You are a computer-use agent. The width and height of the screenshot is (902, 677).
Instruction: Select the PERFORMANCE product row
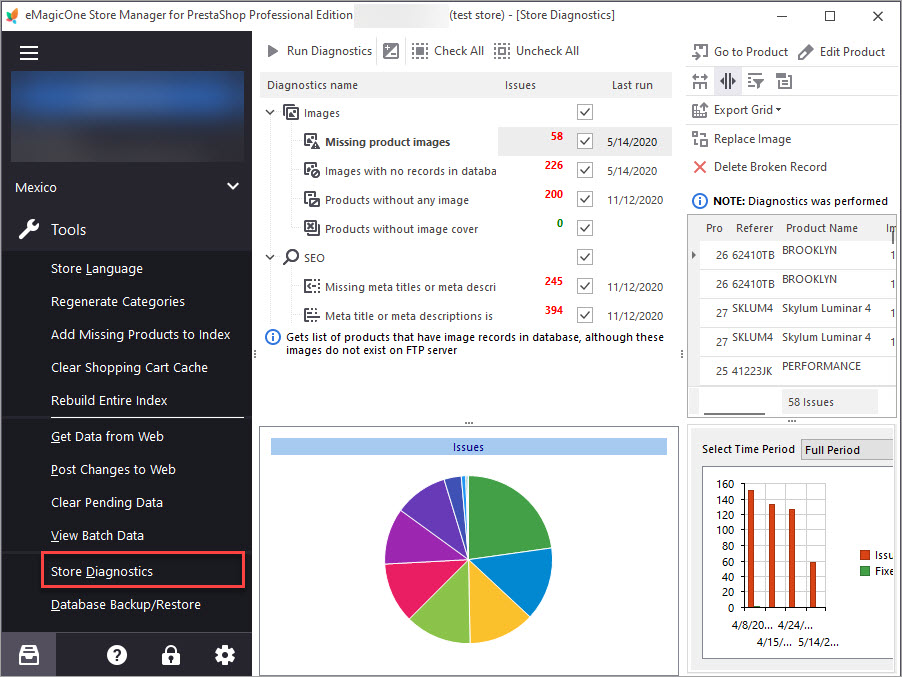(797, 370)
